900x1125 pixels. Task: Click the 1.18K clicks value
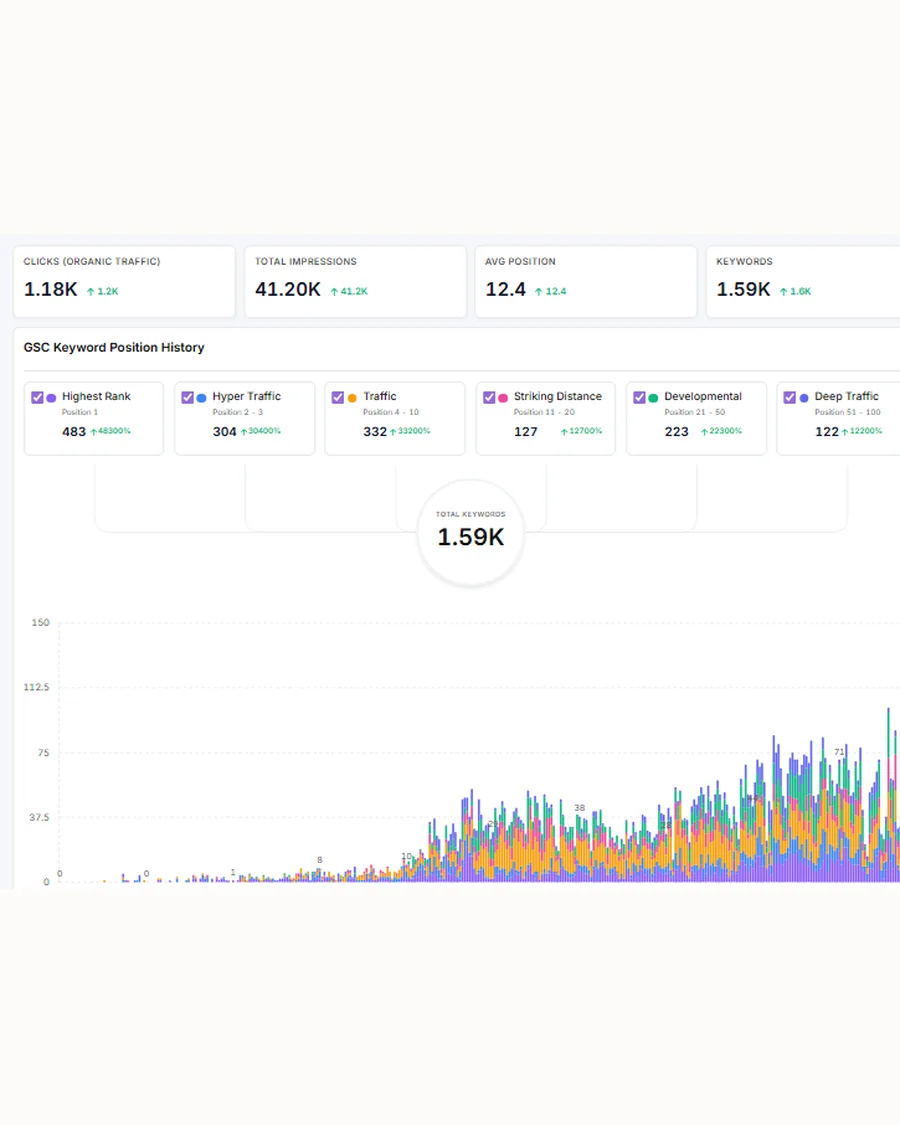coord(50,289)
